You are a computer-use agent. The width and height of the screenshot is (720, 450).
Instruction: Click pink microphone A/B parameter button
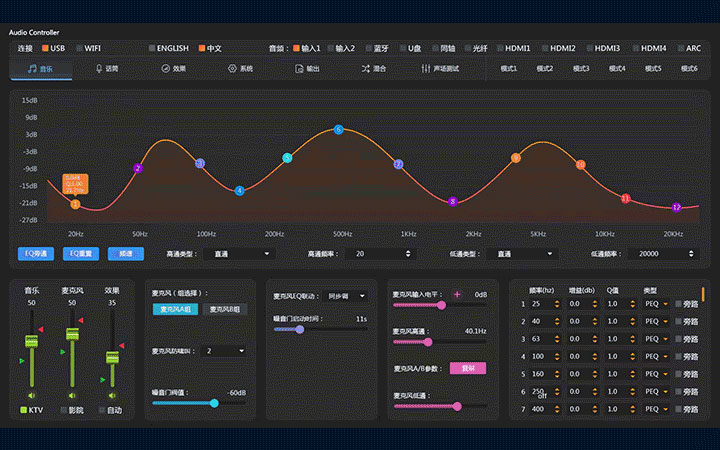click(468, 368)
